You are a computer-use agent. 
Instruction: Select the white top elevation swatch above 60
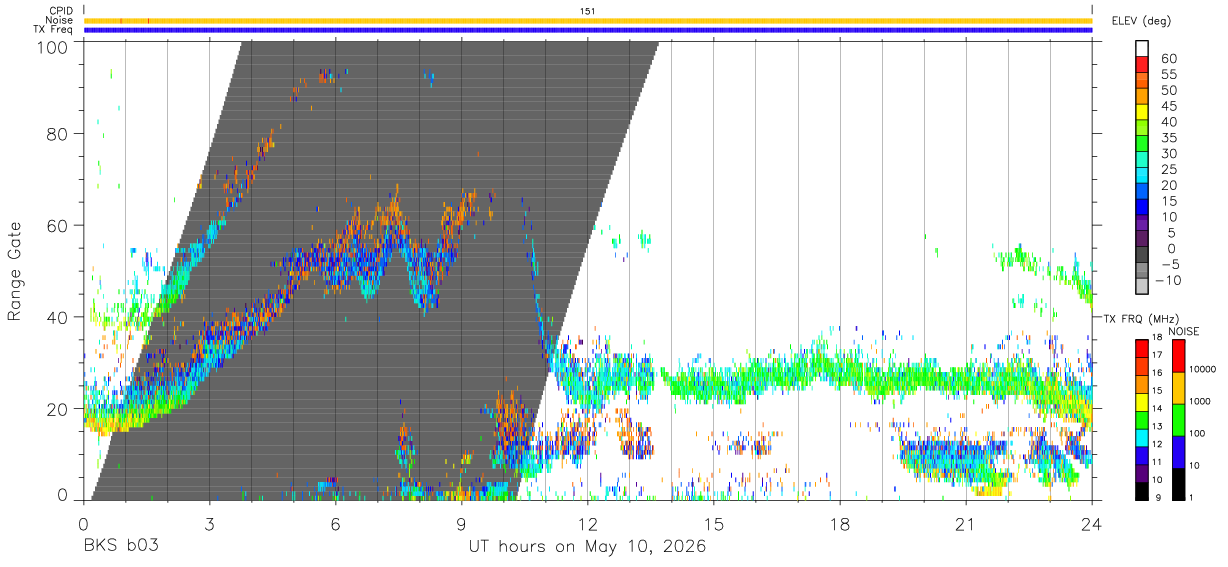(x=1142, y=48)
